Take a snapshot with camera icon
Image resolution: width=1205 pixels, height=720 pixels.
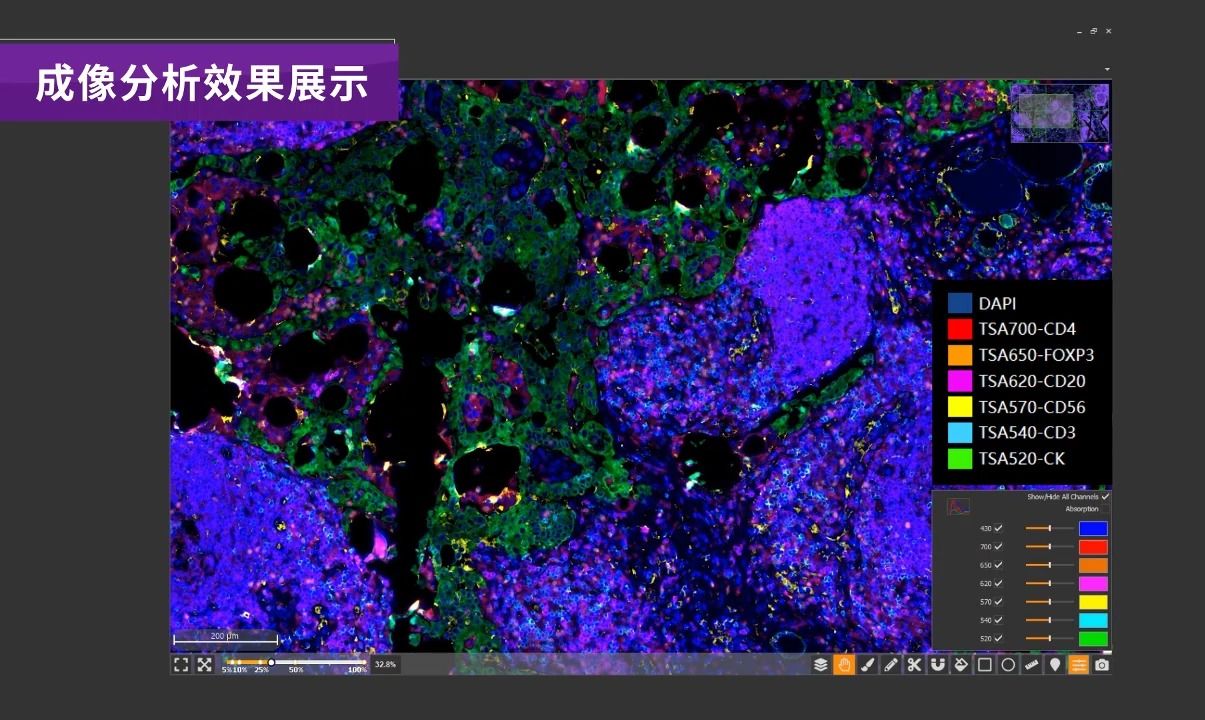pos(1102,664)
